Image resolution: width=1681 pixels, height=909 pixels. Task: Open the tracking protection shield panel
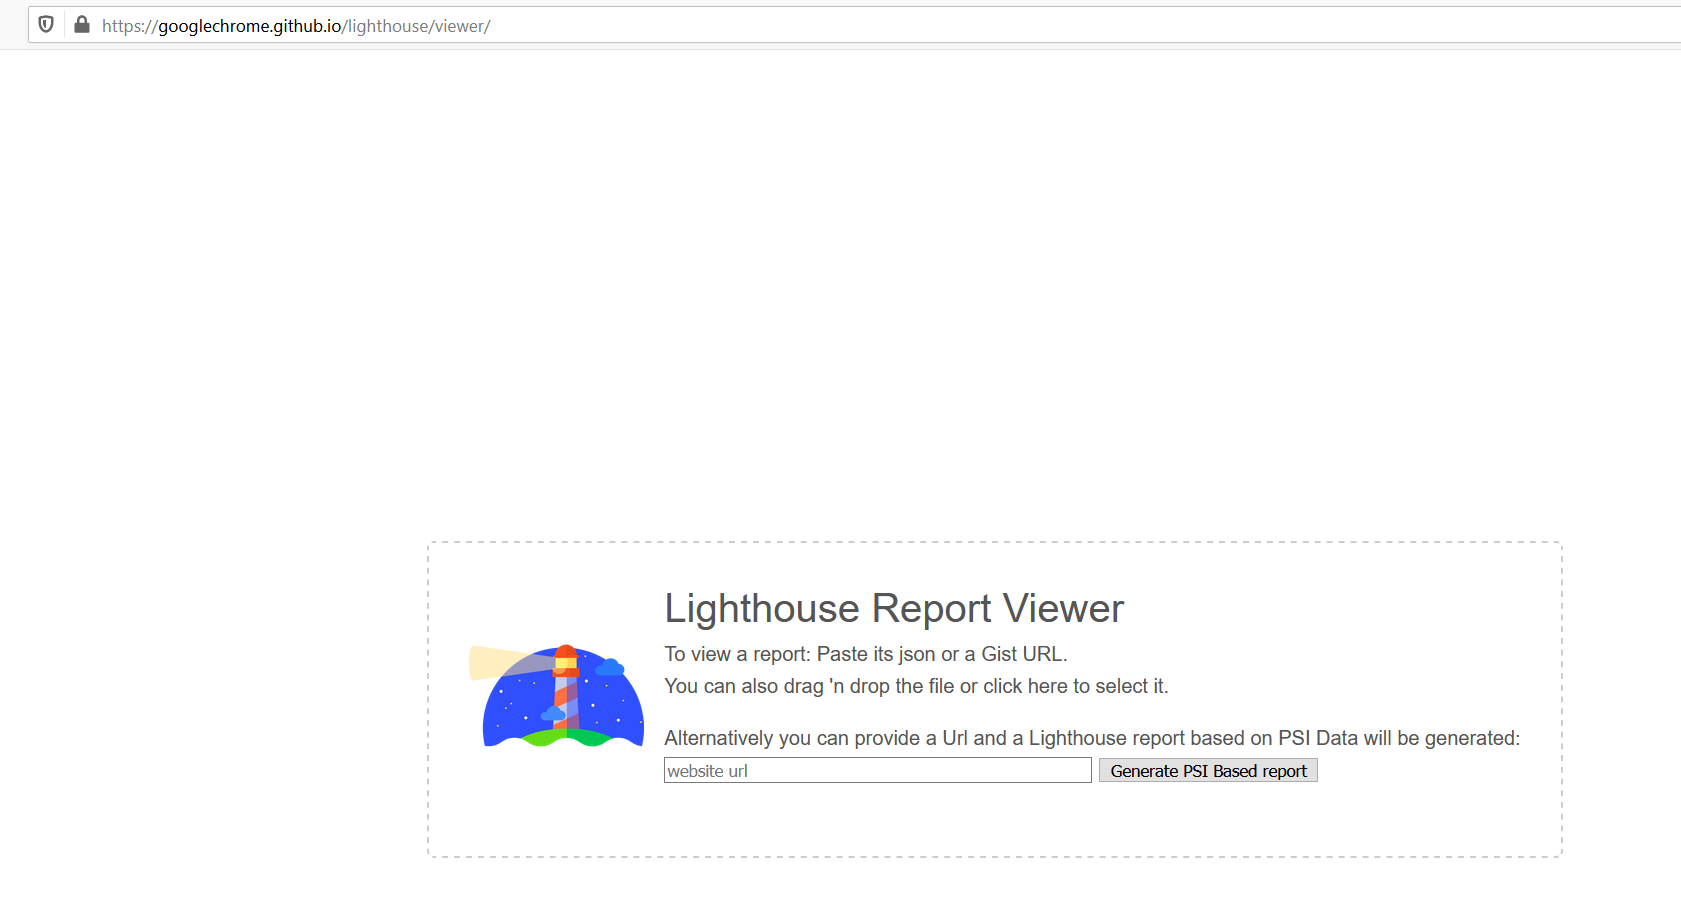point(46,25)
